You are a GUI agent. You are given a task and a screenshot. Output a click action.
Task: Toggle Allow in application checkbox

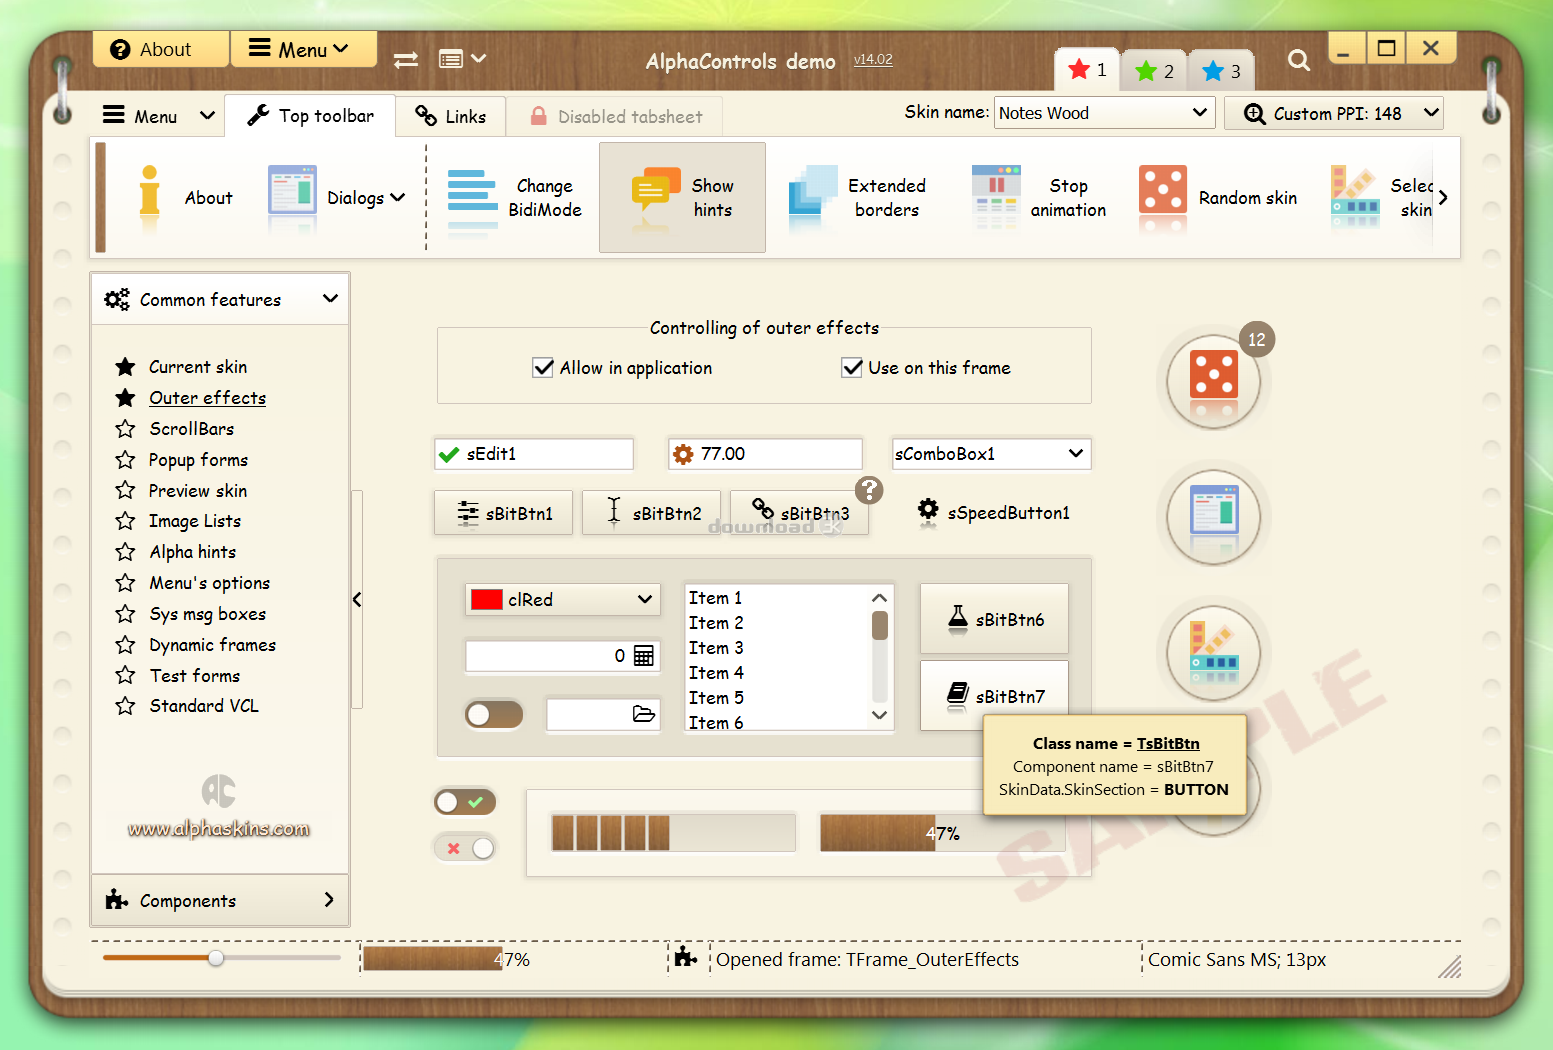[x=543, y=368]
